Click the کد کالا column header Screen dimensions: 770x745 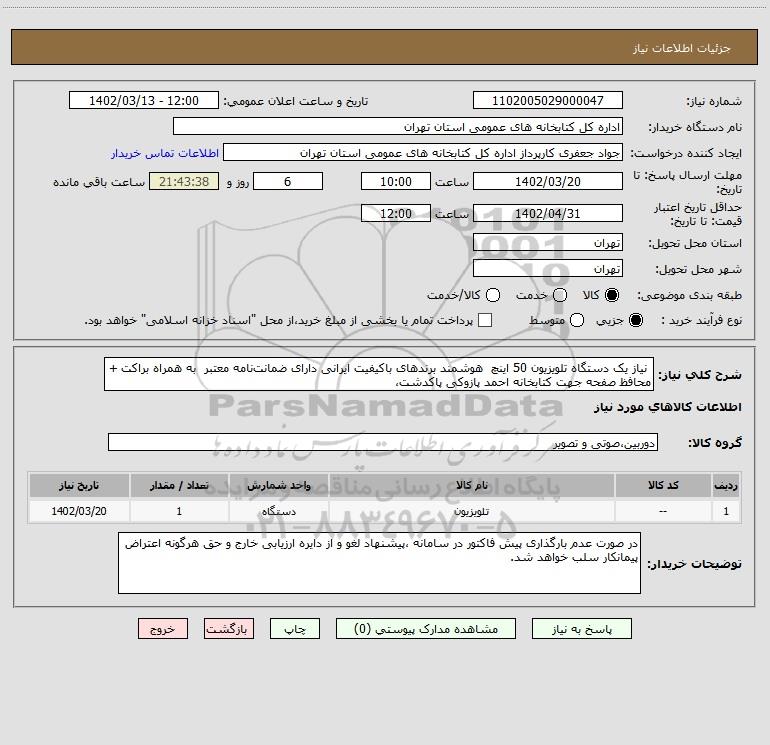[663, 485]
